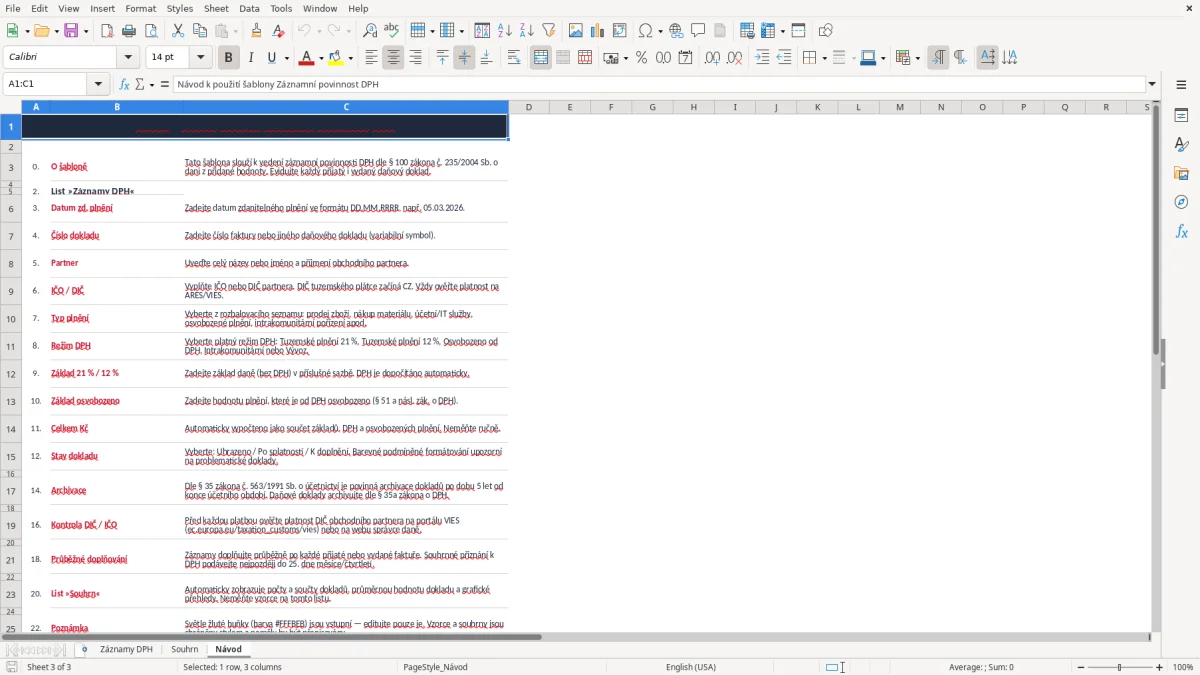Click the AutoFilter funnel icon
This screenshot has height=675, width=1200.
(548, 31)
